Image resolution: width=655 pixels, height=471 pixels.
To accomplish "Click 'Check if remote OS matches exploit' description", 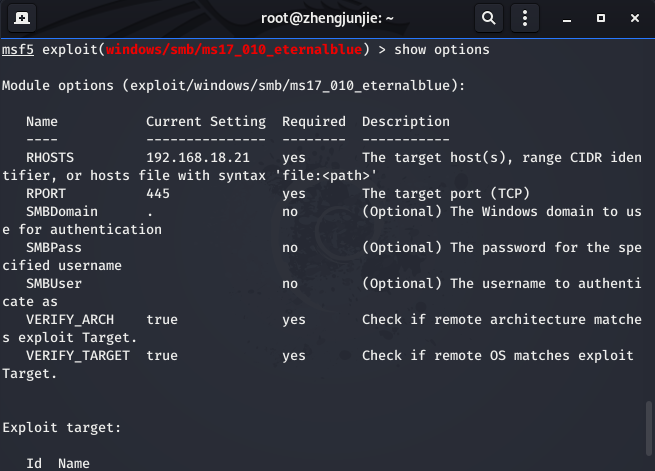I will click(x=498, y=356).
